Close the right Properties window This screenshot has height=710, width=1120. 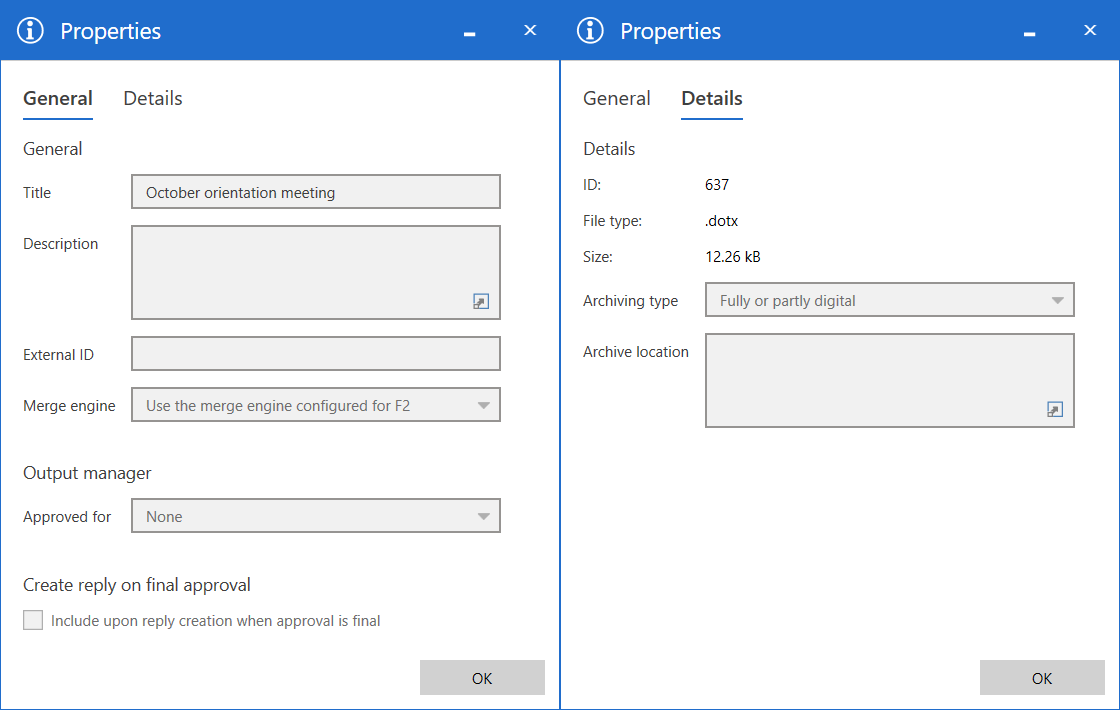tap(1090, 30)
